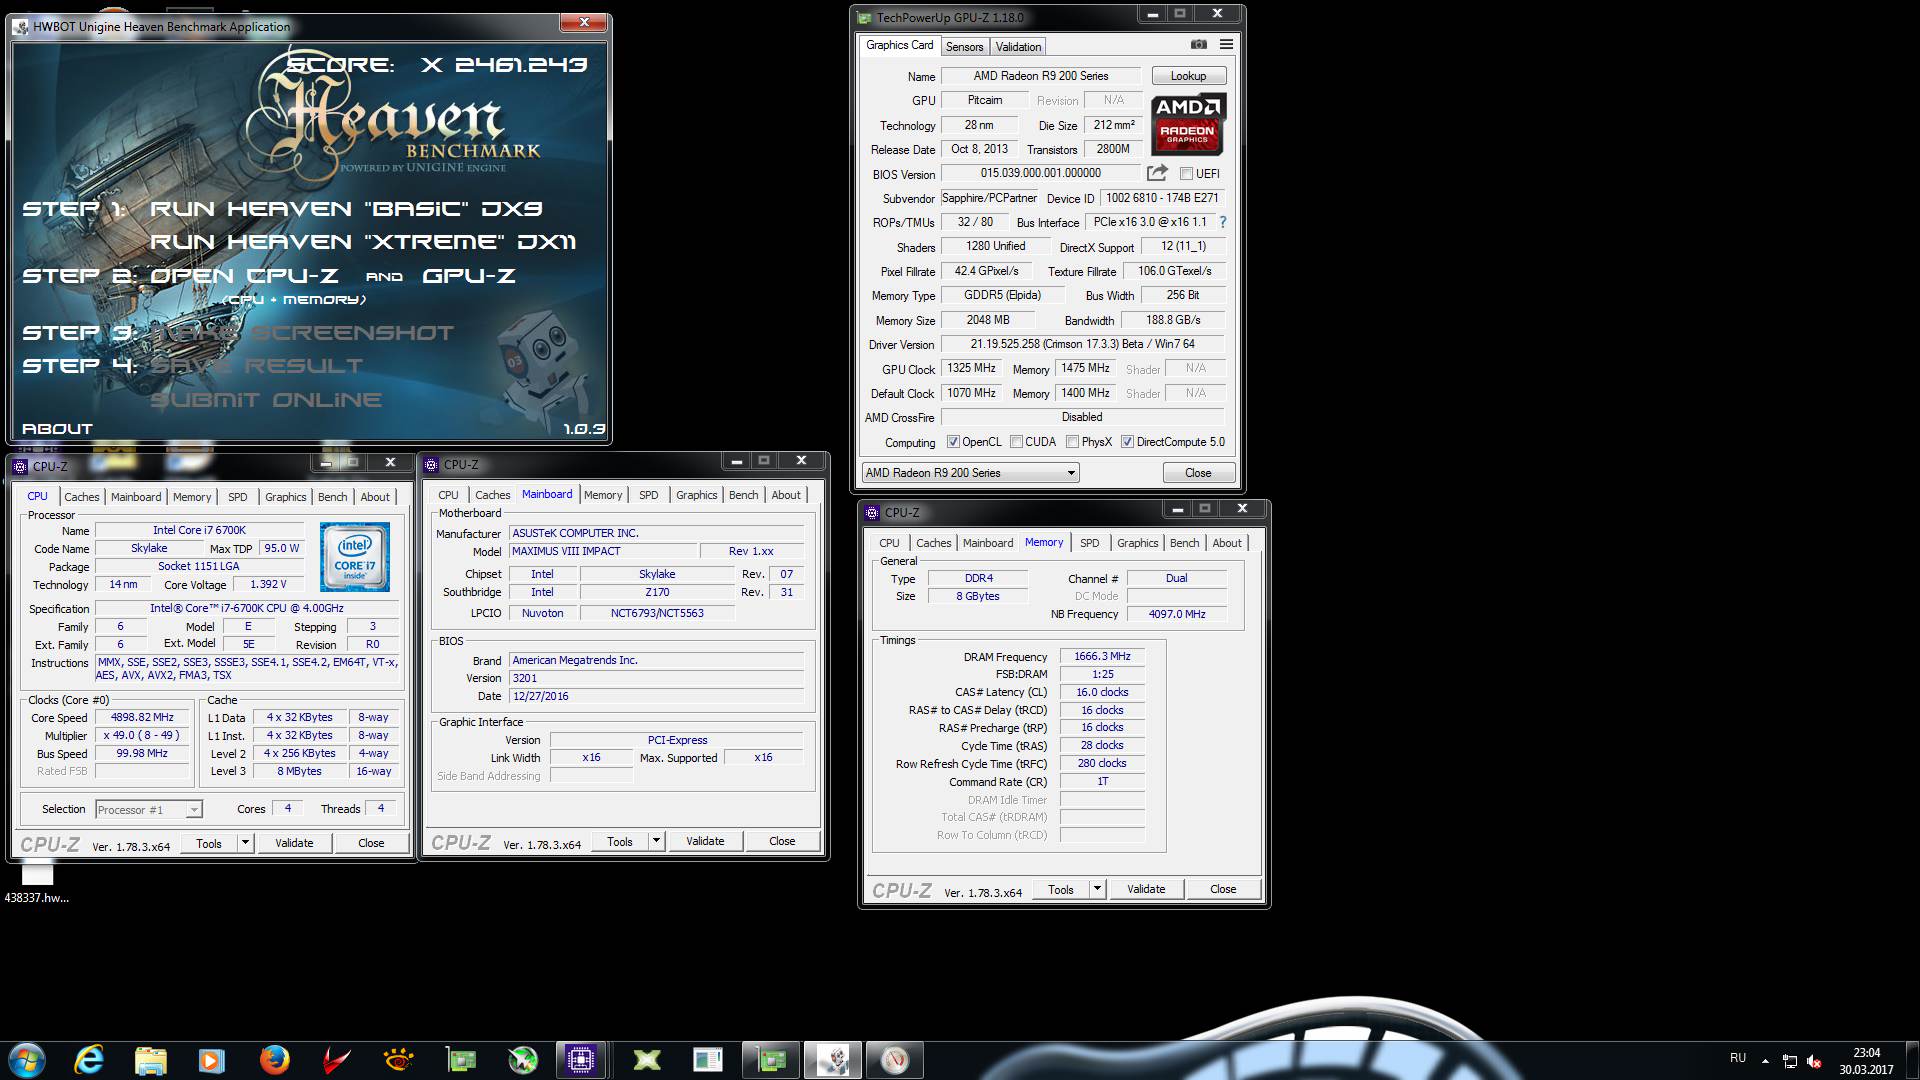
Task: Click the red checkmark taskbar icon
Action: click(x=336, y=1060)
